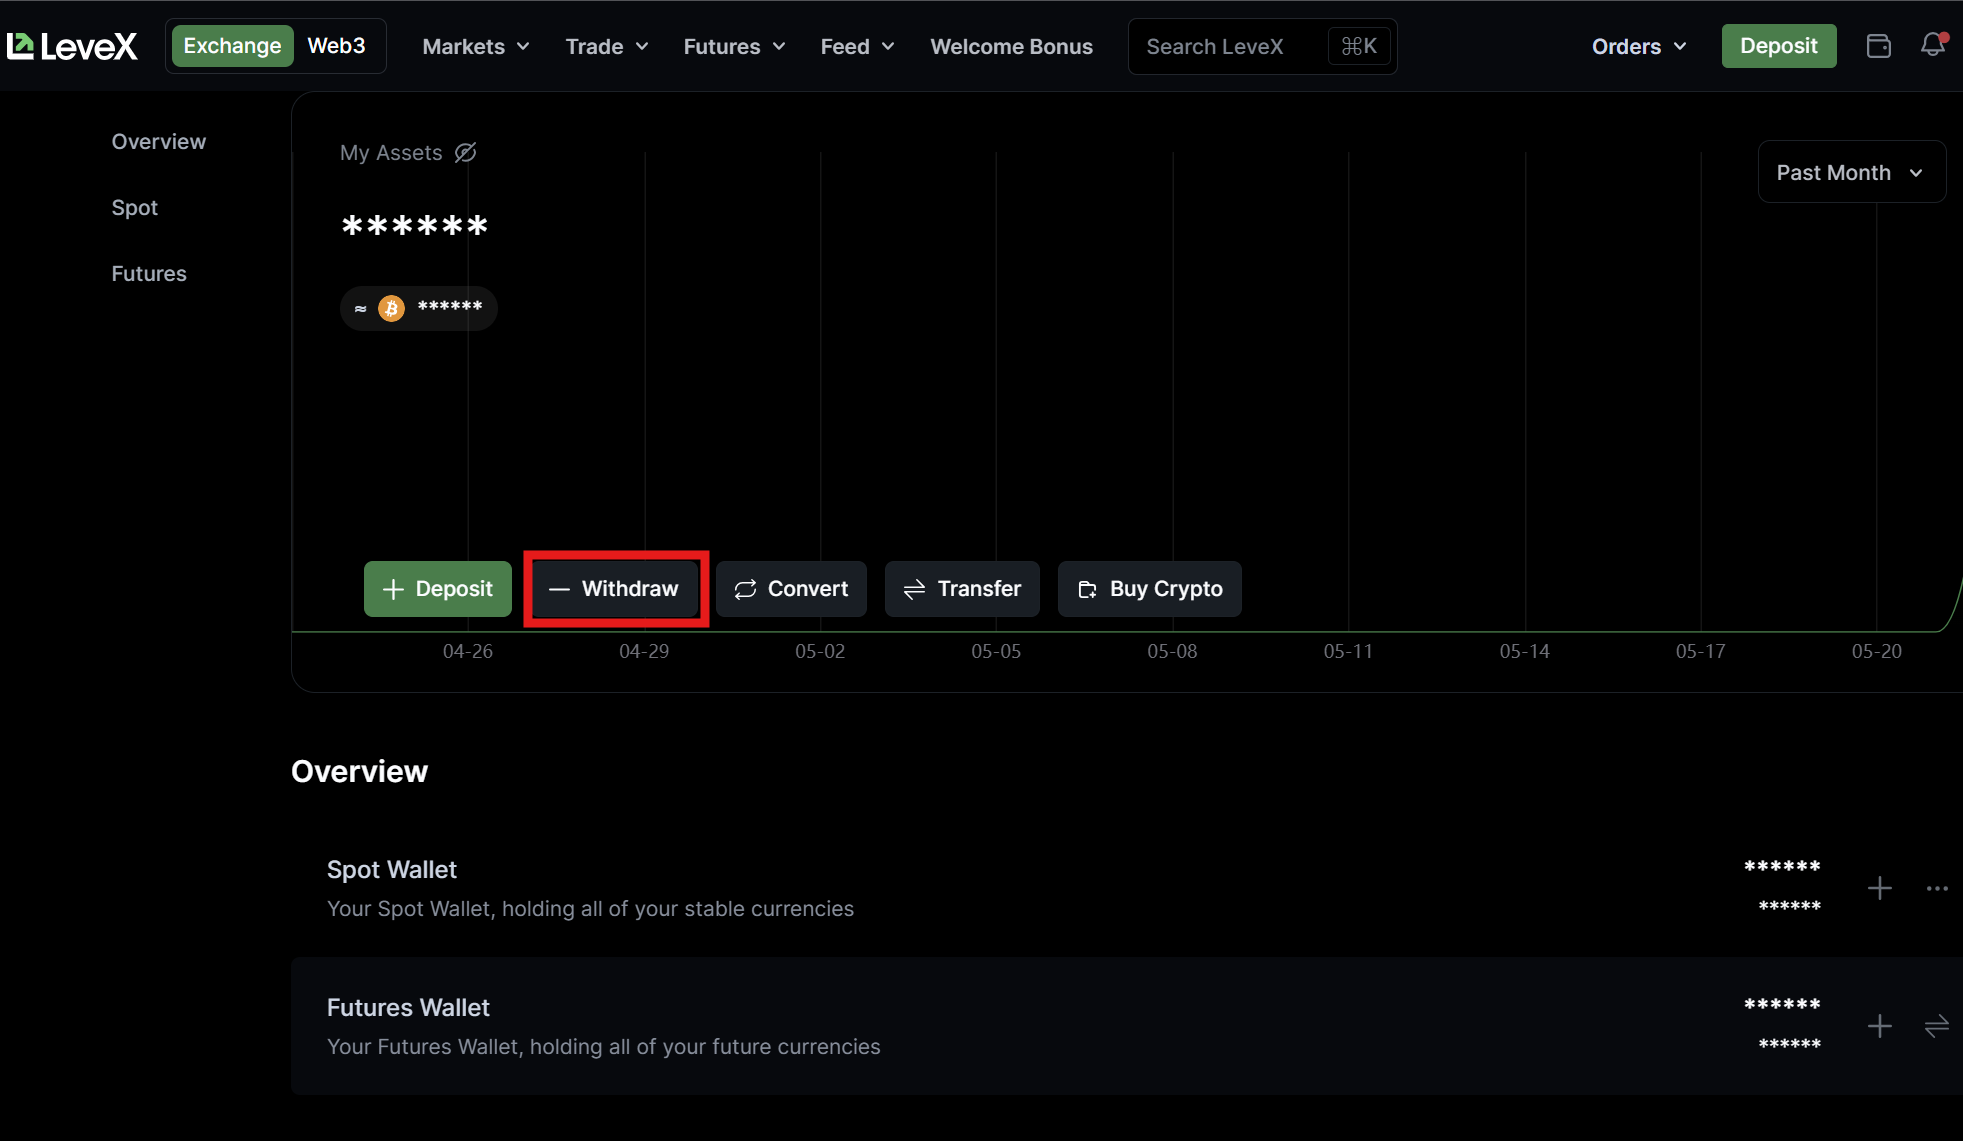The width and height of the screenshot is (1963, 1141).
Task: Click the Convert button
Action: click(x=791, y=589)
